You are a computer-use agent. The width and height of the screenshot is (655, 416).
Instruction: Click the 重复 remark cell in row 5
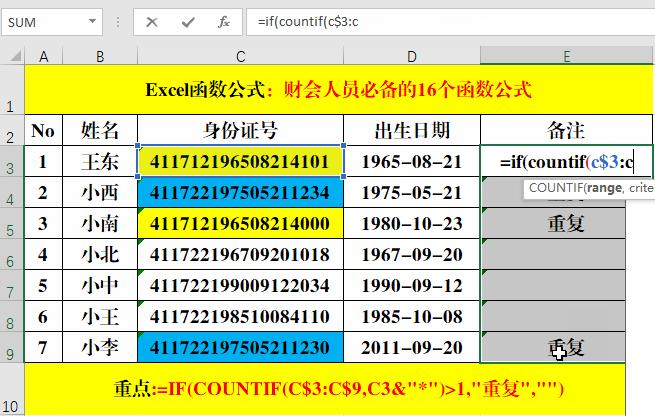[553, 223]
